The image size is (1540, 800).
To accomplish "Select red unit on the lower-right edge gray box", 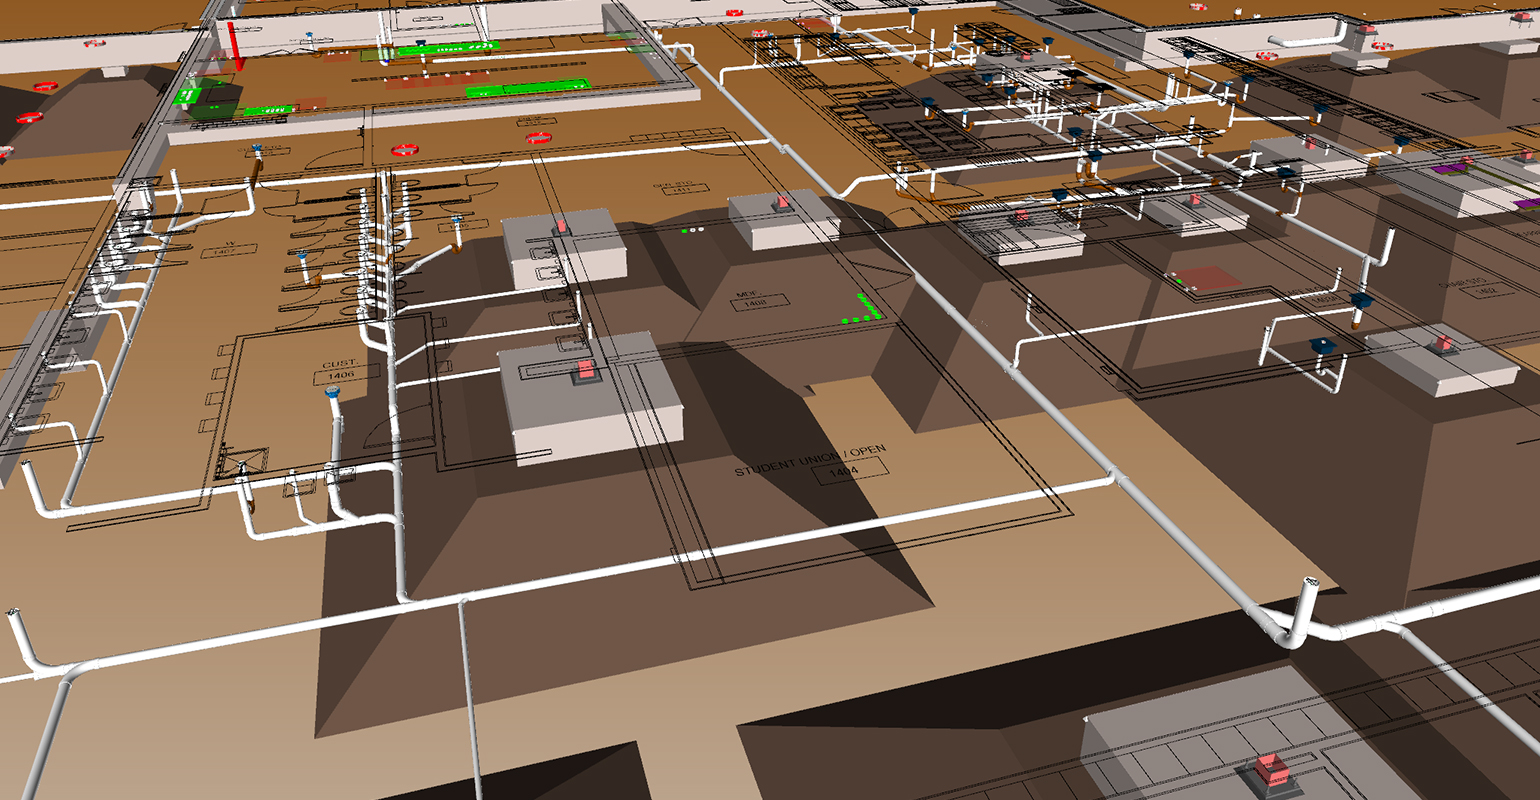I will tap(1444, 343).
